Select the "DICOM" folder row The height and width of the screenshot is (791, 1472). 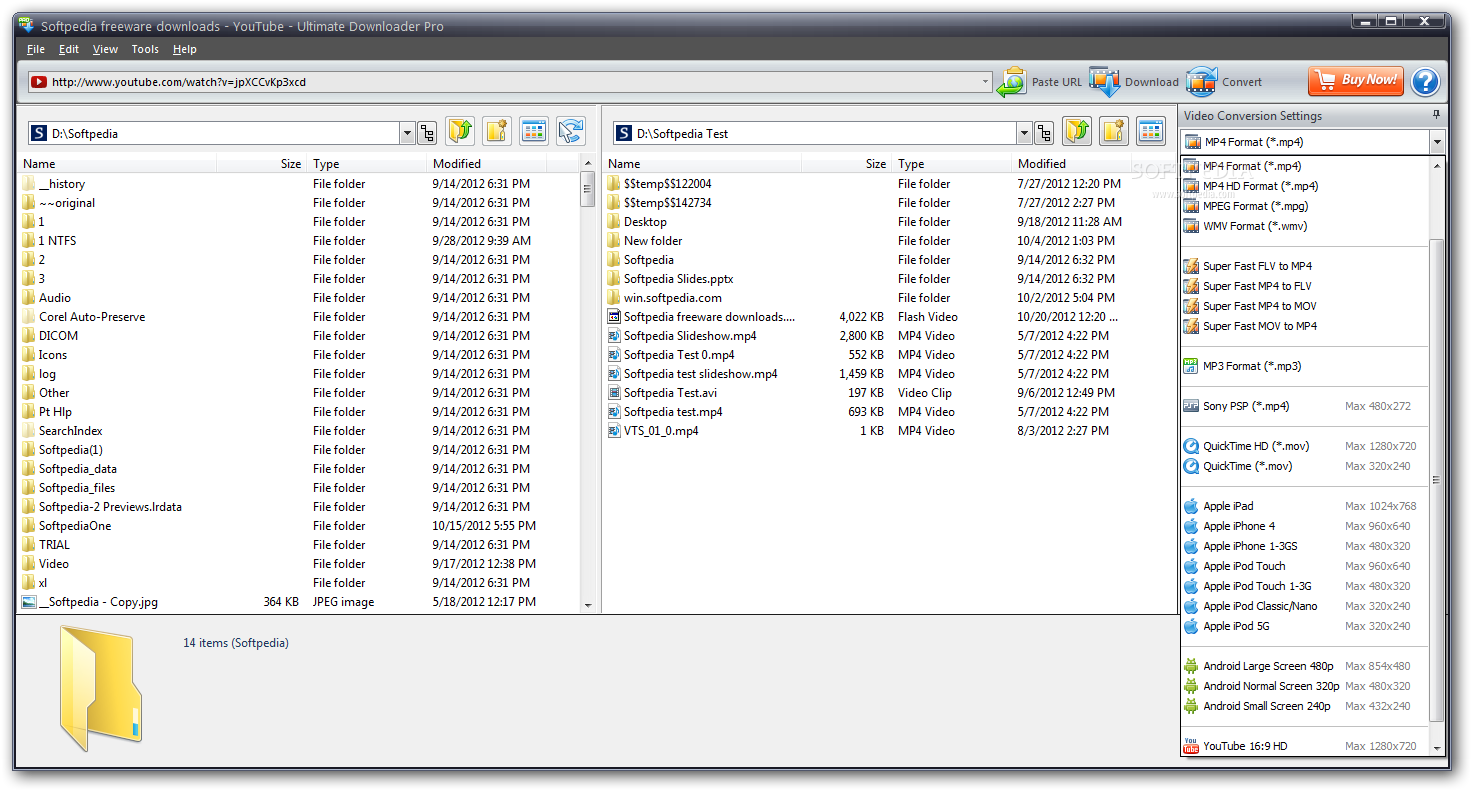point(299,336)
